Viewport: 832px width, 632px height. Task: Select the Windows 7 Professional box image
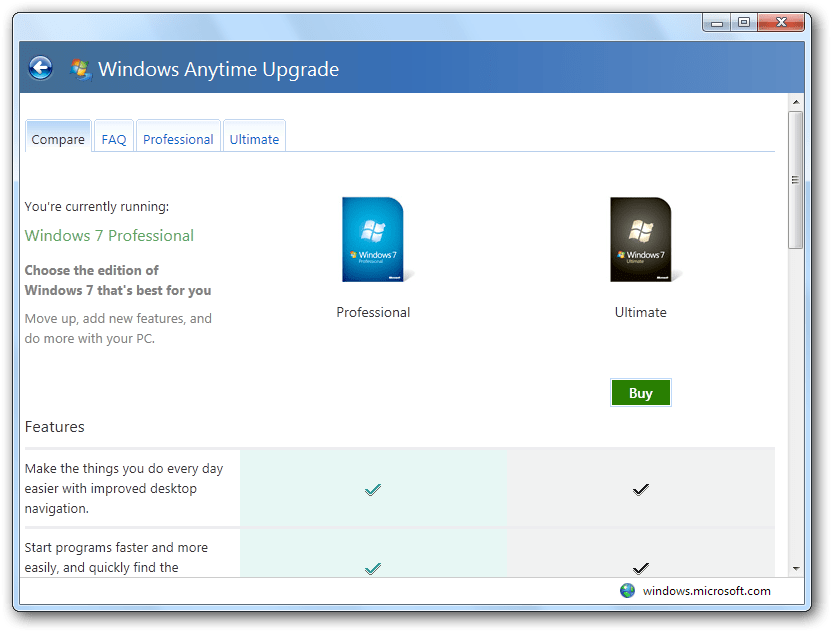point(374,239)
